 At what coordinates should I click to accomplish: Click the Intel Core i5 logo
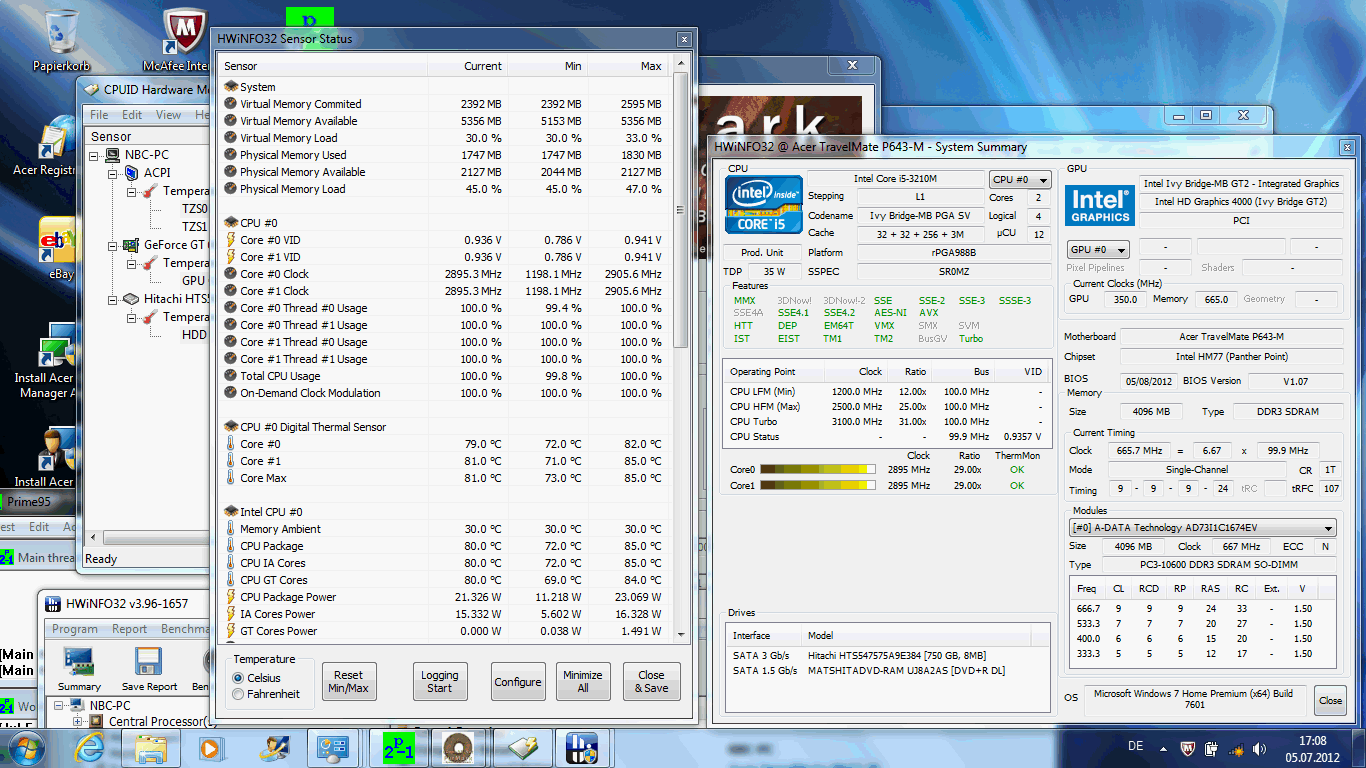764,206
